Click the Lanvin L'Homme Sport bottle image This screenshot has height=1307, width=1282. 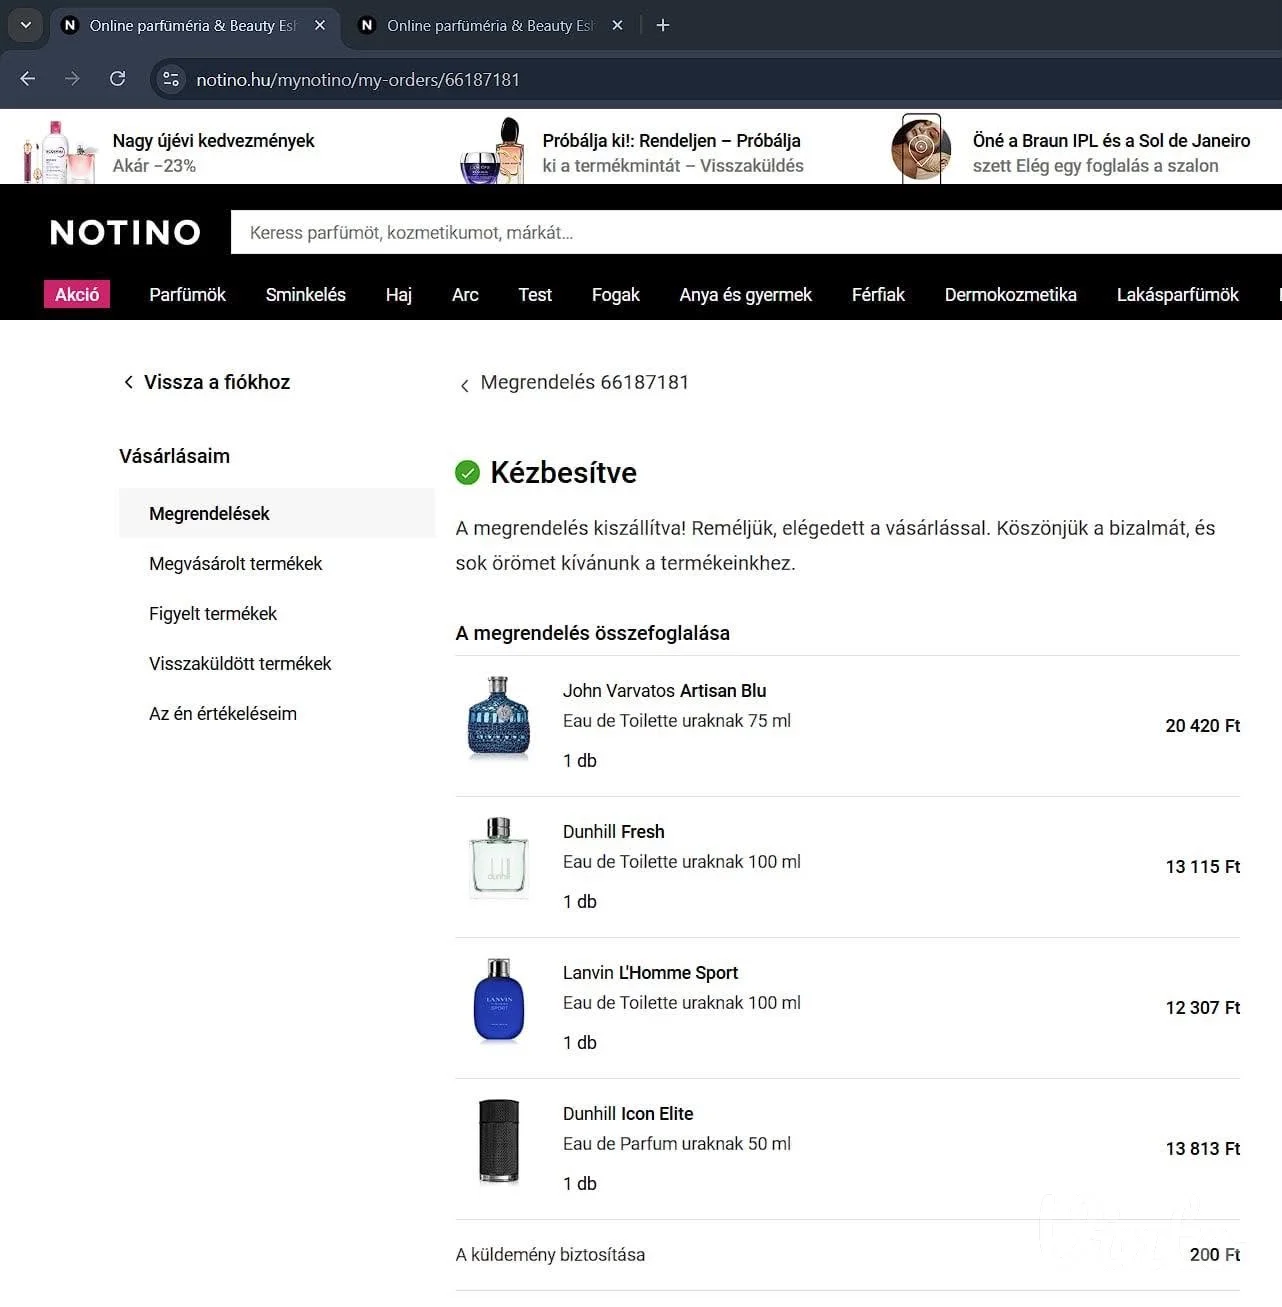pos(498,999)
